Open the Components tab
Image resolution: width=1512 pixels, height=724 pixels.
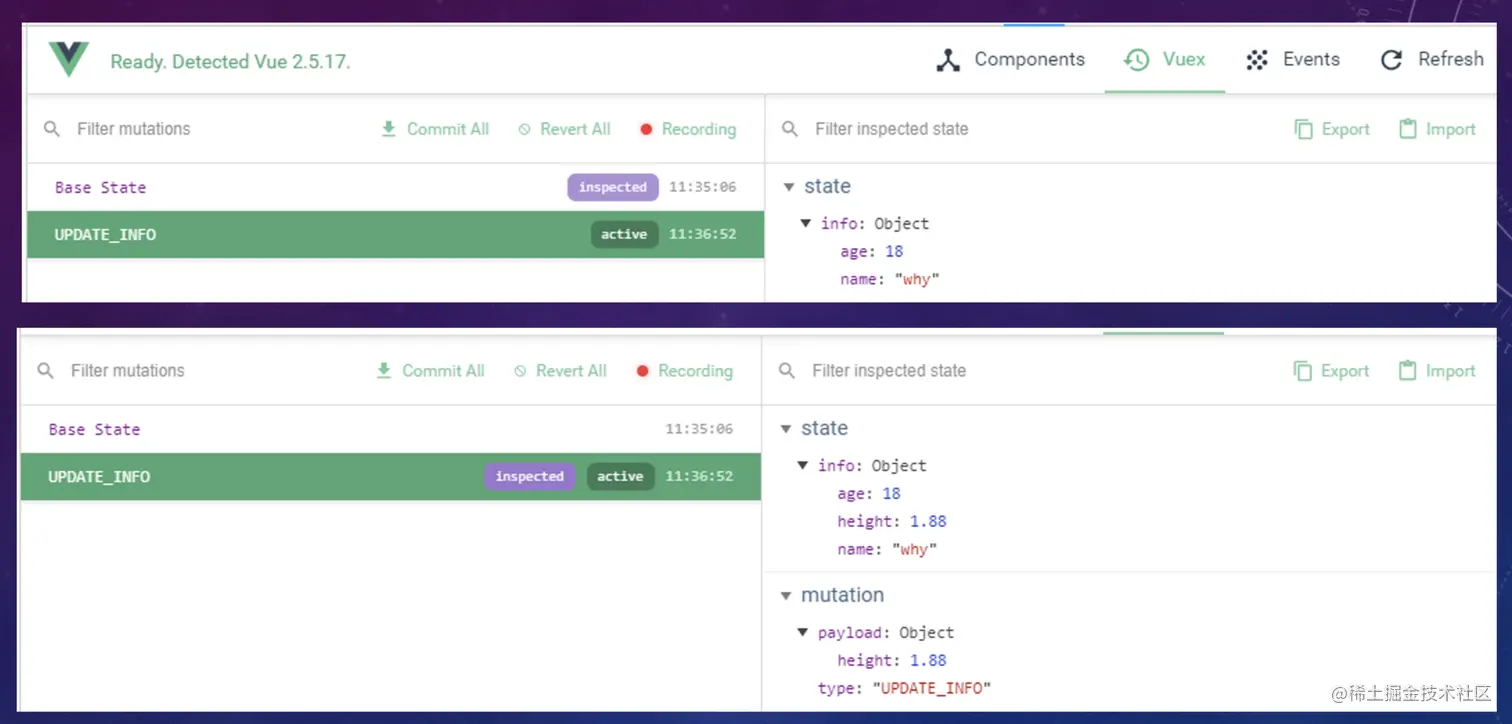[1011, 60]
